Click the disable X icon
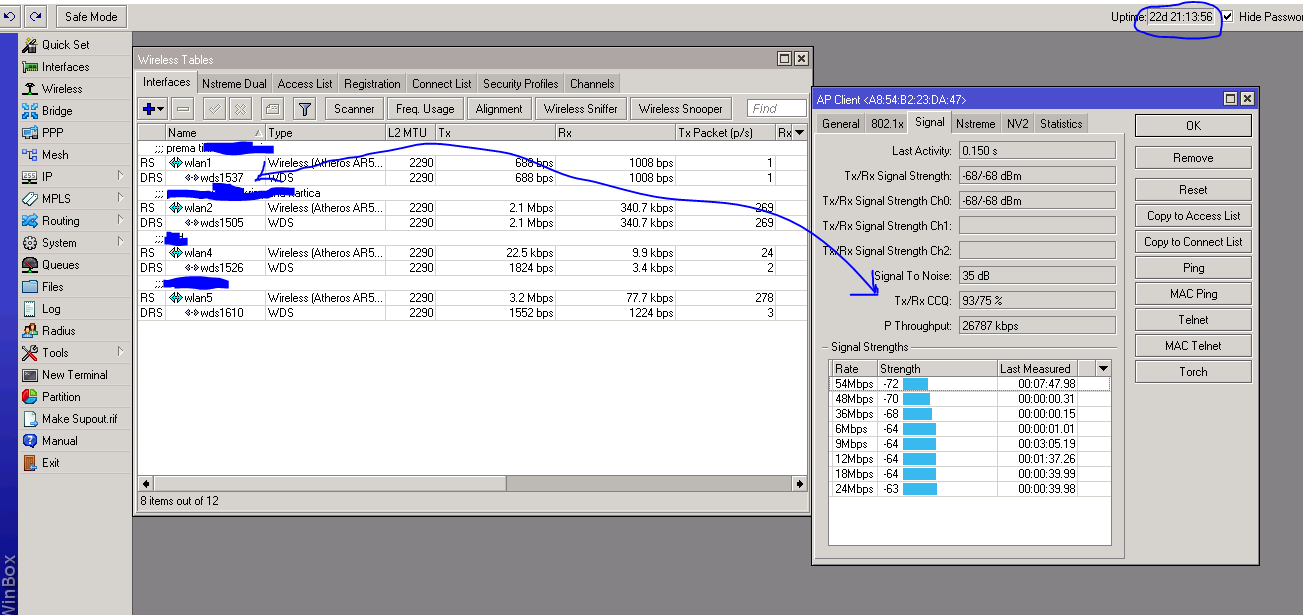The height and width of the screenshot is (615, 1303). click(x=241, y=109)
